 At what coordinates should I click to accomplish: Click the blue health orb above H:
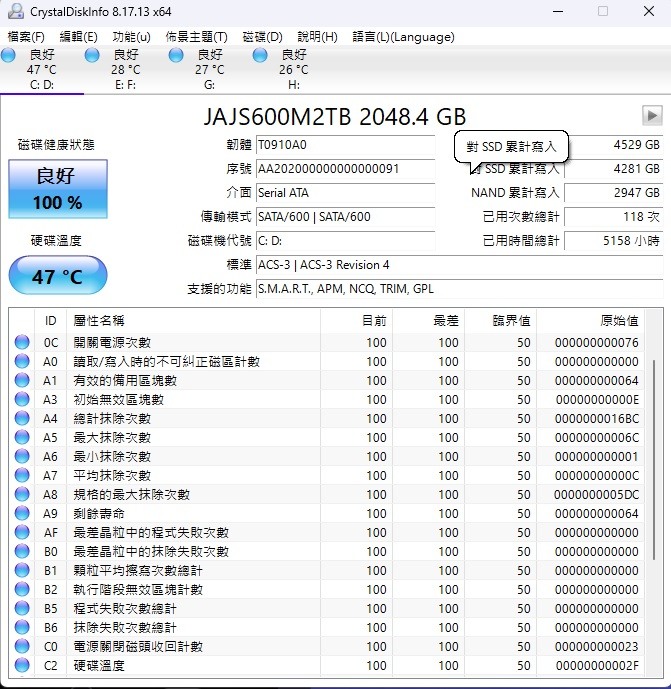point(260,55)
